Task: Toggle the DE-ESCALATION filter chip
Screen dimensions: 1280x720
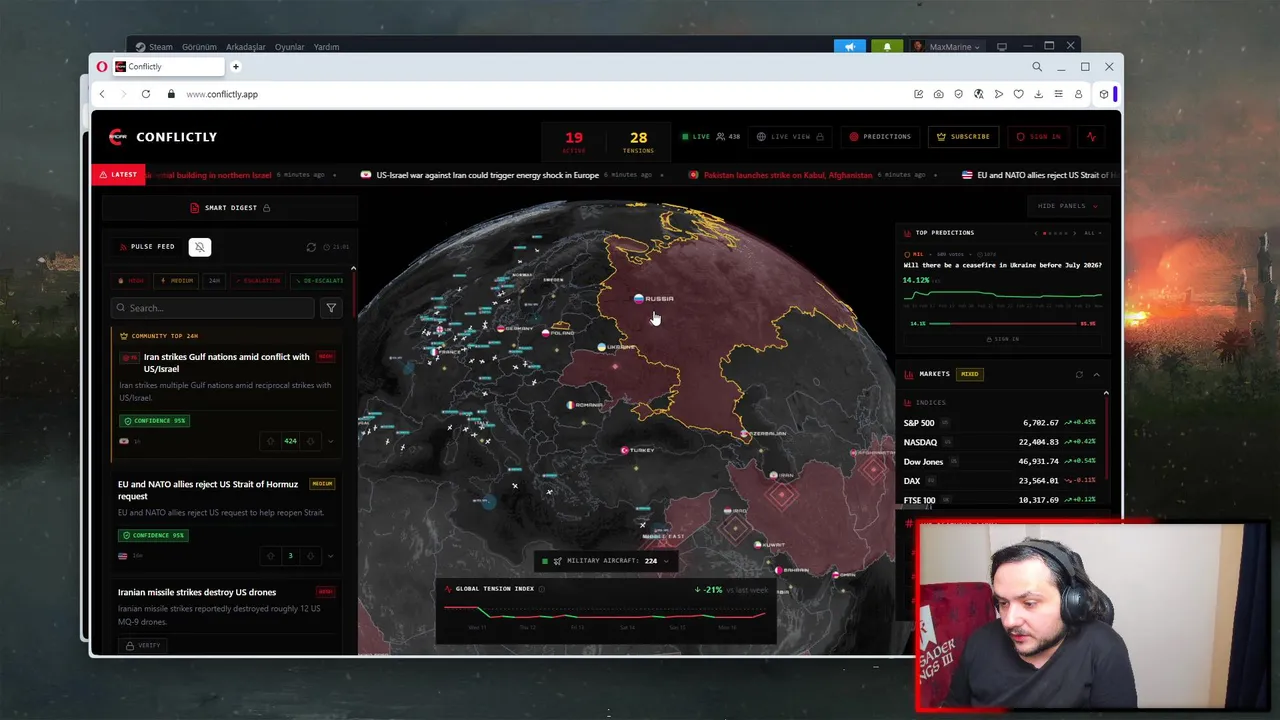Action: pos(319,281)
